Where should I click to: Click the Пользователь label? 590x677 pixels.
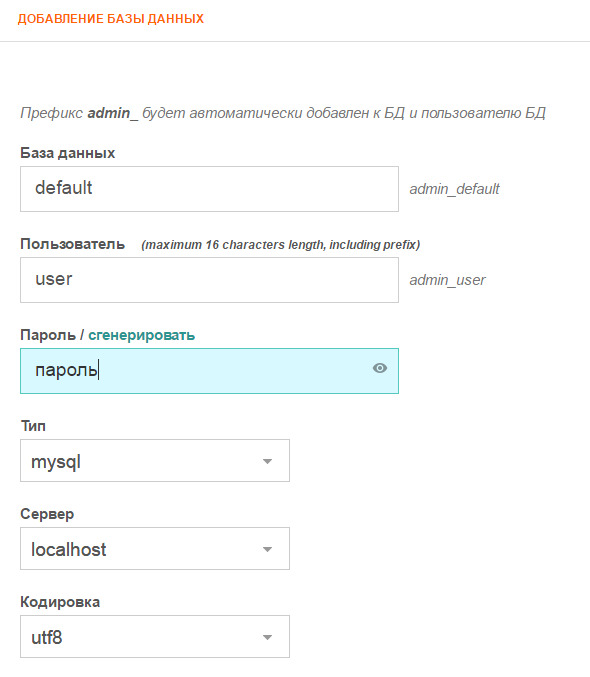[x=73, y=244]
